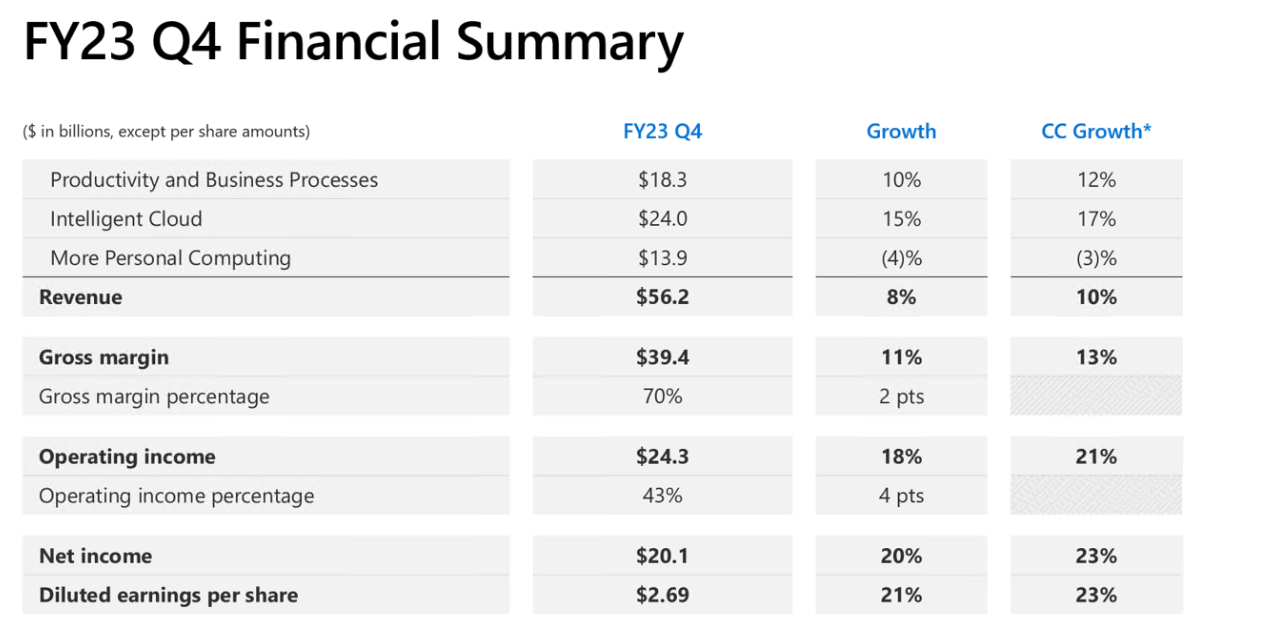This screenshot has width=1261, height=635.
Task: Click the Net income row label
Action: (95, 556)
